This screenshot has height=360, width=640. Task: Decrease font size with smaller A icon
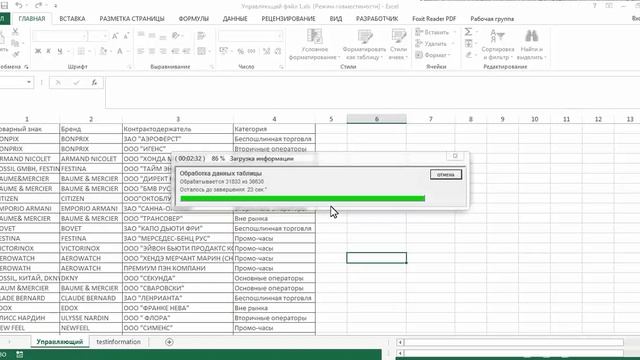pos(126,36)
